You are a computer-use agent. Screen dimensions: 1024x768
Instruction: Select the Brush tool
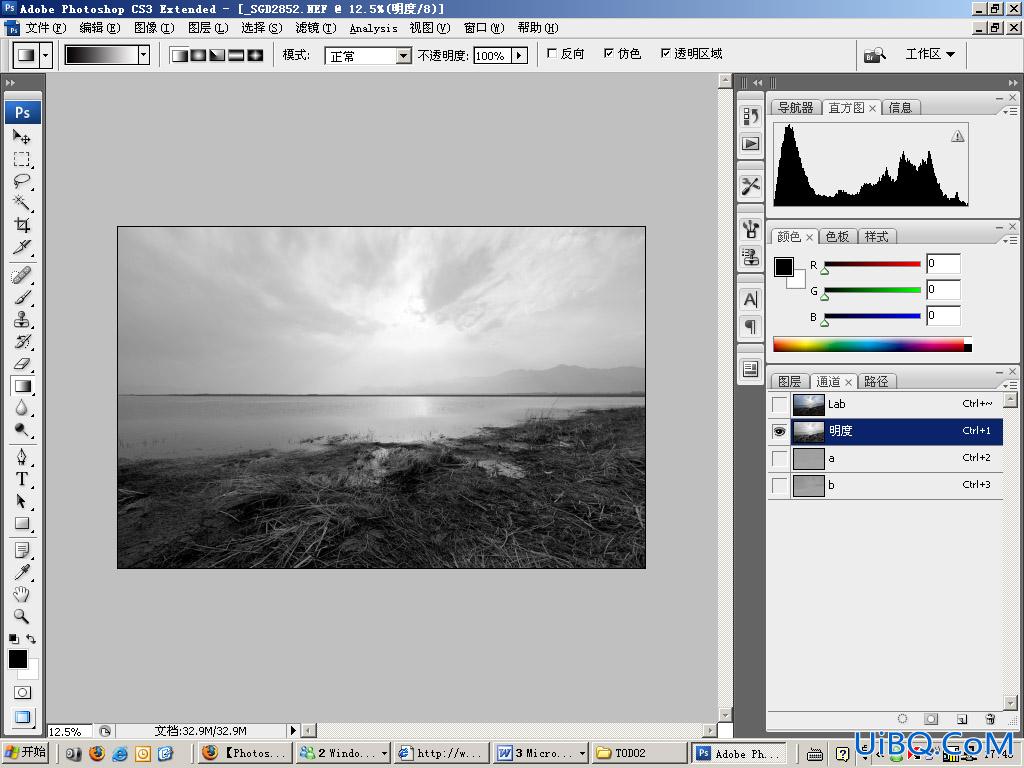pyautogui.click(x=22, y=297)
